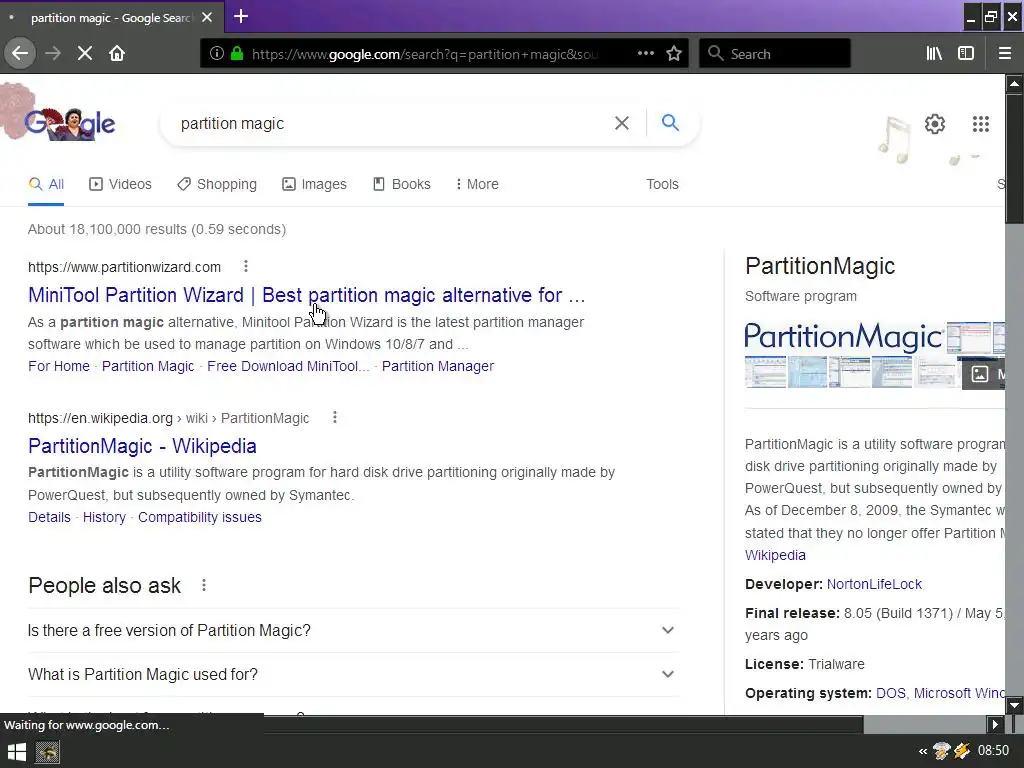This screenshot has width=1024, height=768.
Task: Click the For Home sitelink
Action: pos(59,366)
